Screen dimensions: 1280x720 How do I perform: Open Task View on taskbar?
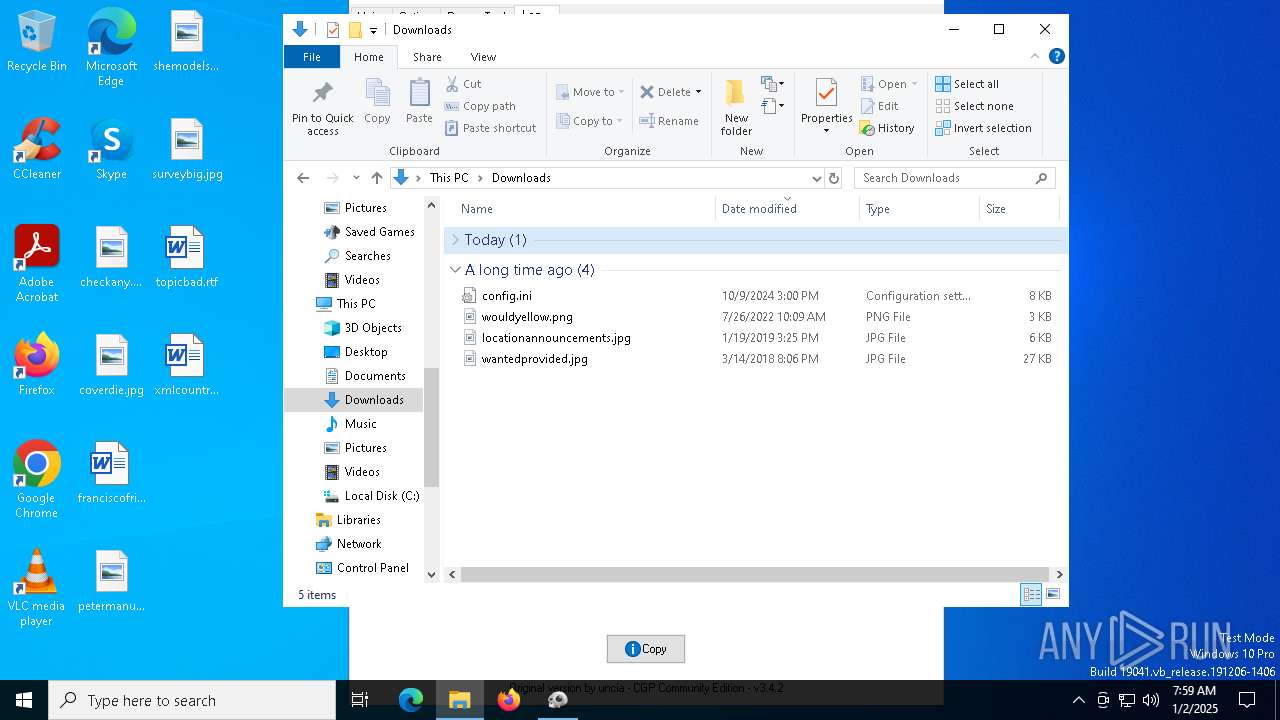(360, 700)
